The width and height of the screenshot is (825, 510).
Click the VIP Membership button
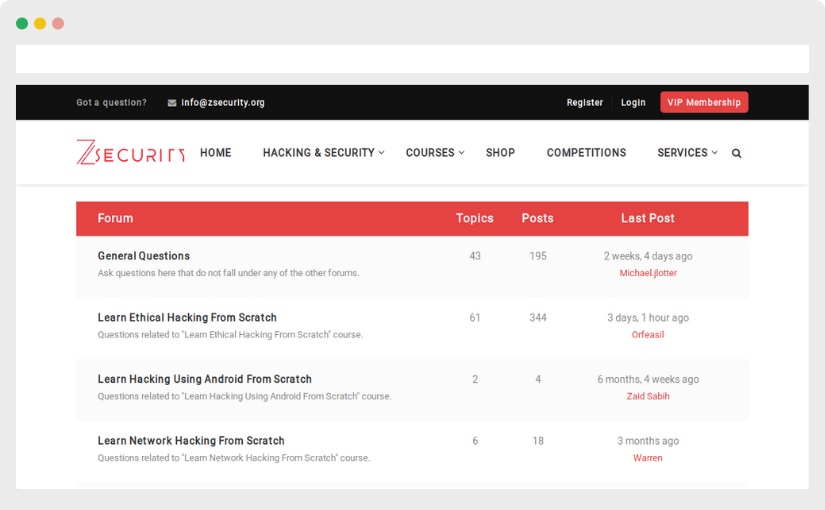click(704, 102)
